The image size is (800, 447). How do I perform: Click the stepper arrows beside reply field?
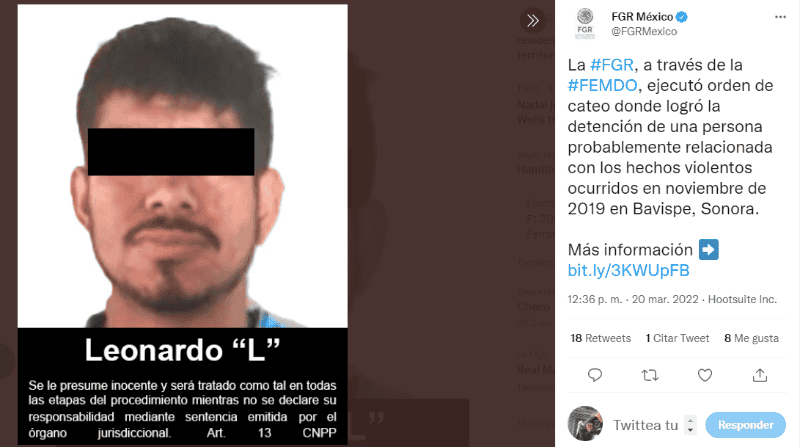point(690,425)
